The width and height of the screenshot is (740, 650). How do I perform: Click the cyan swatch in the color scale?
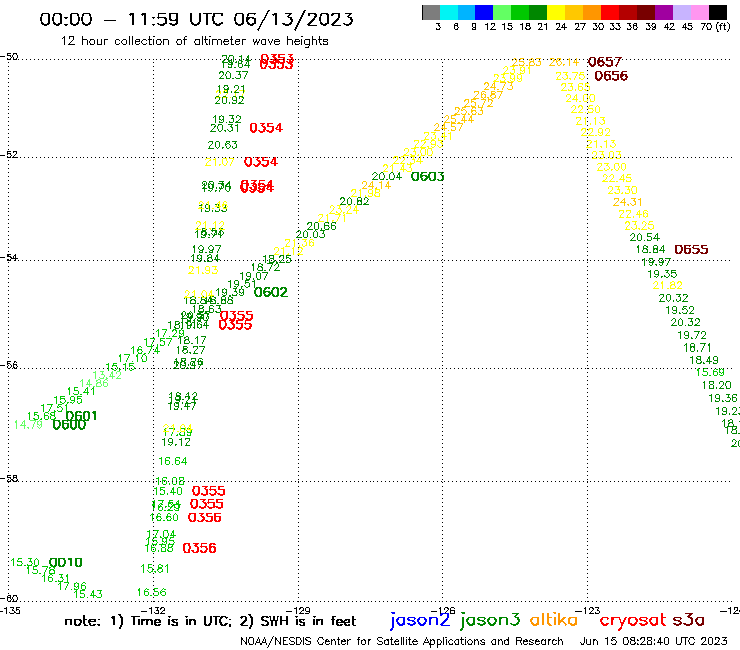[x=449, y=12]
